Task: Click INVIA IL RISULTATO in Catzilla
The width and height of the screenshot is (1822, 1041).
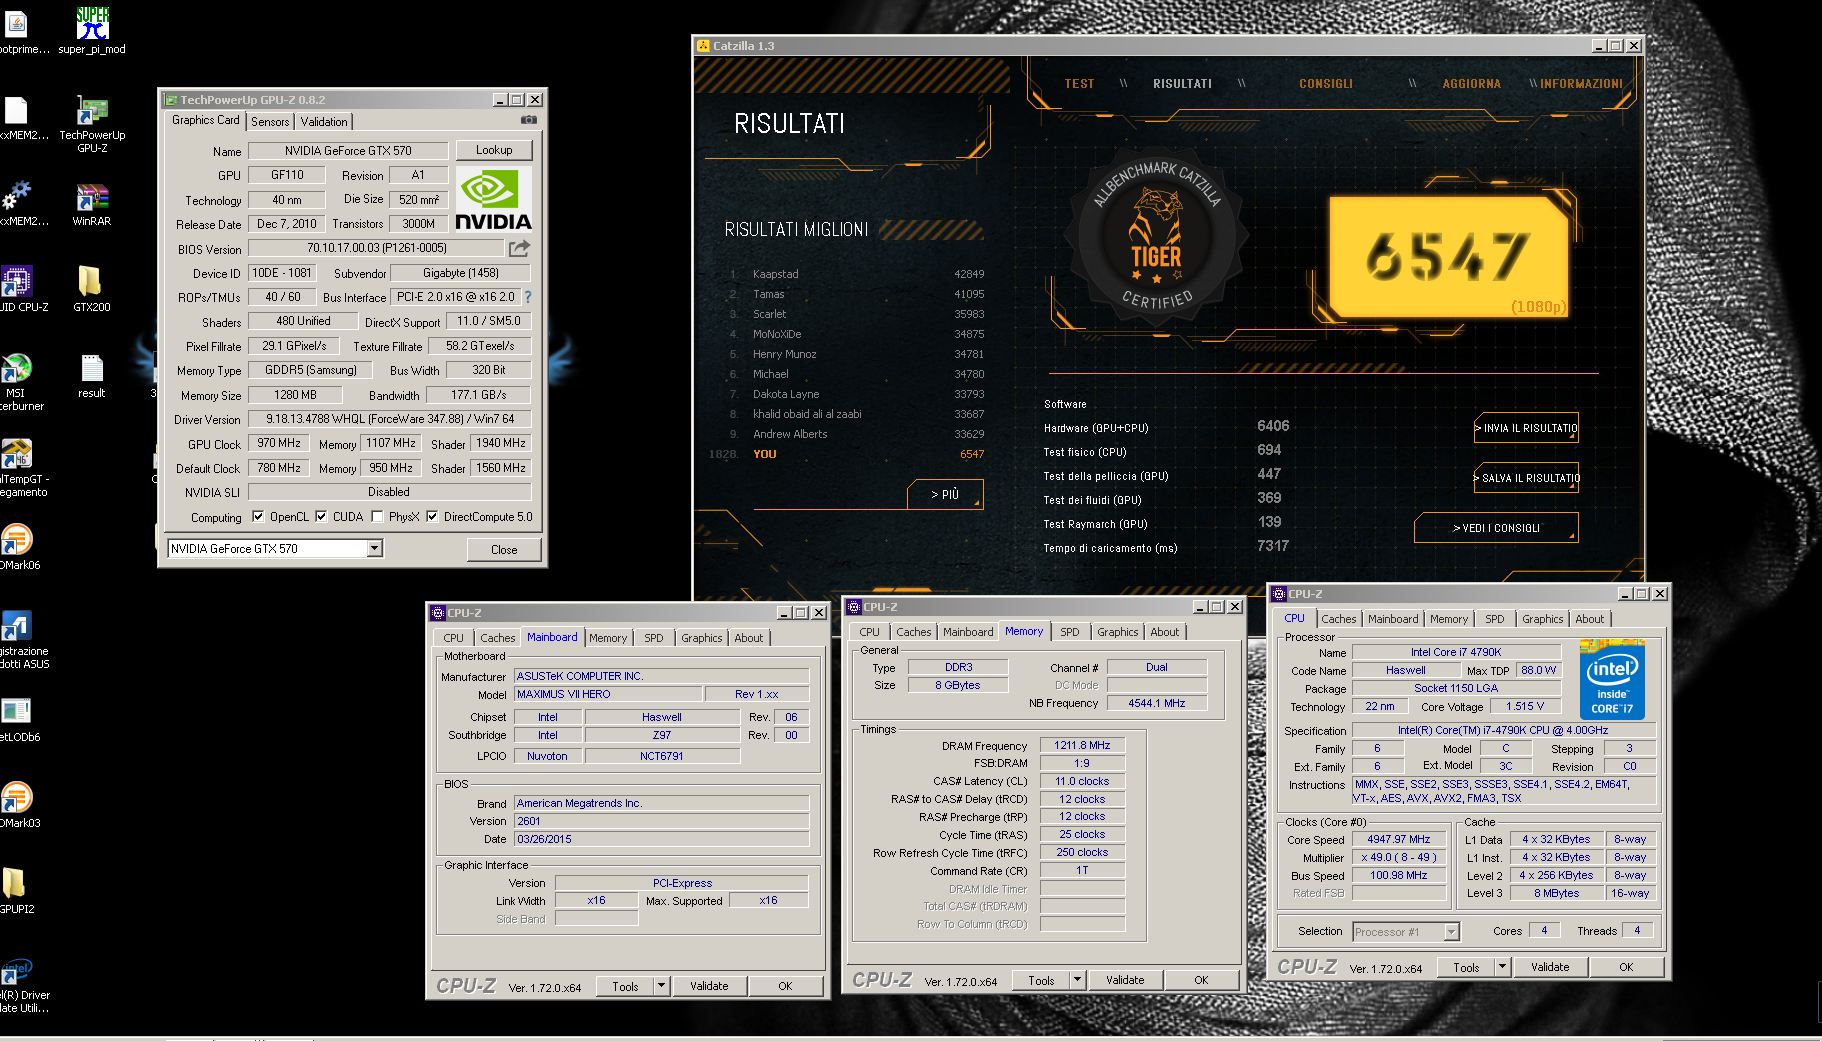Action: (x=1527, y=428)
